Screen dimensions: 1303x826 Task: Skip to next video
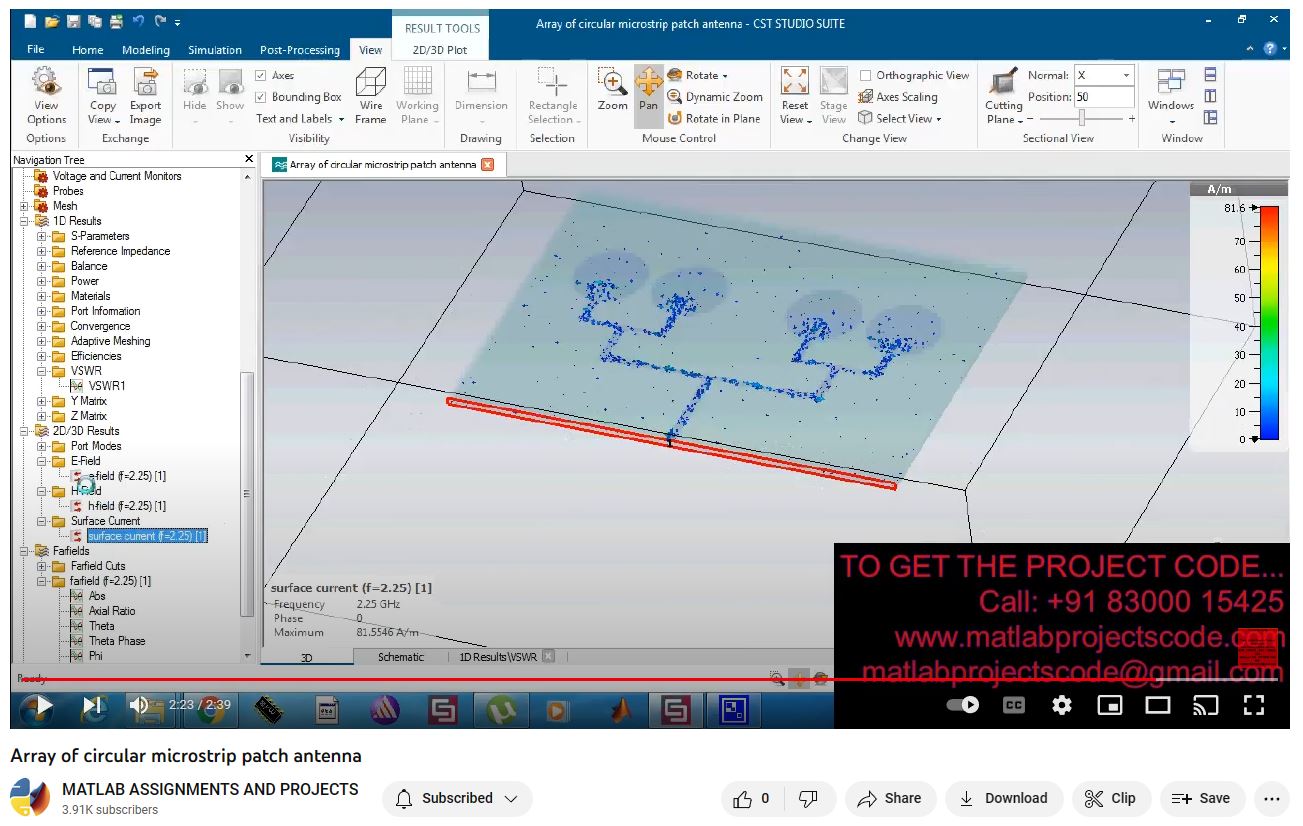(x=93, y=705)
